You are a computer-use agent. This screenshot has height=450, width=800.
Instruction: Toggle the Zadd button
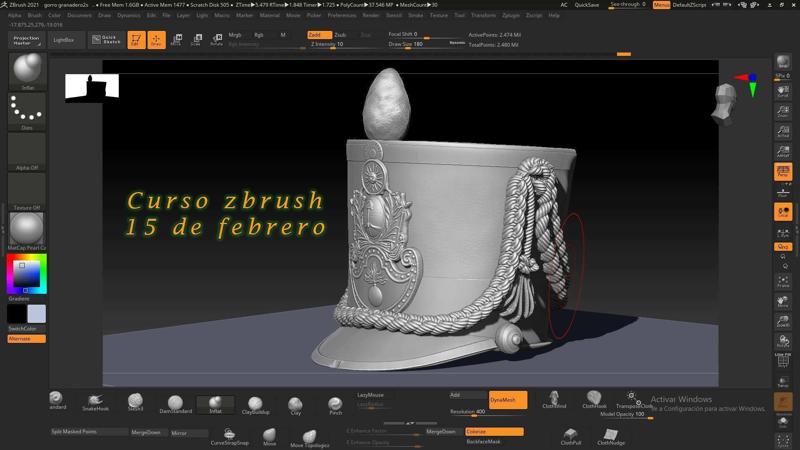(x=319, y=35)
